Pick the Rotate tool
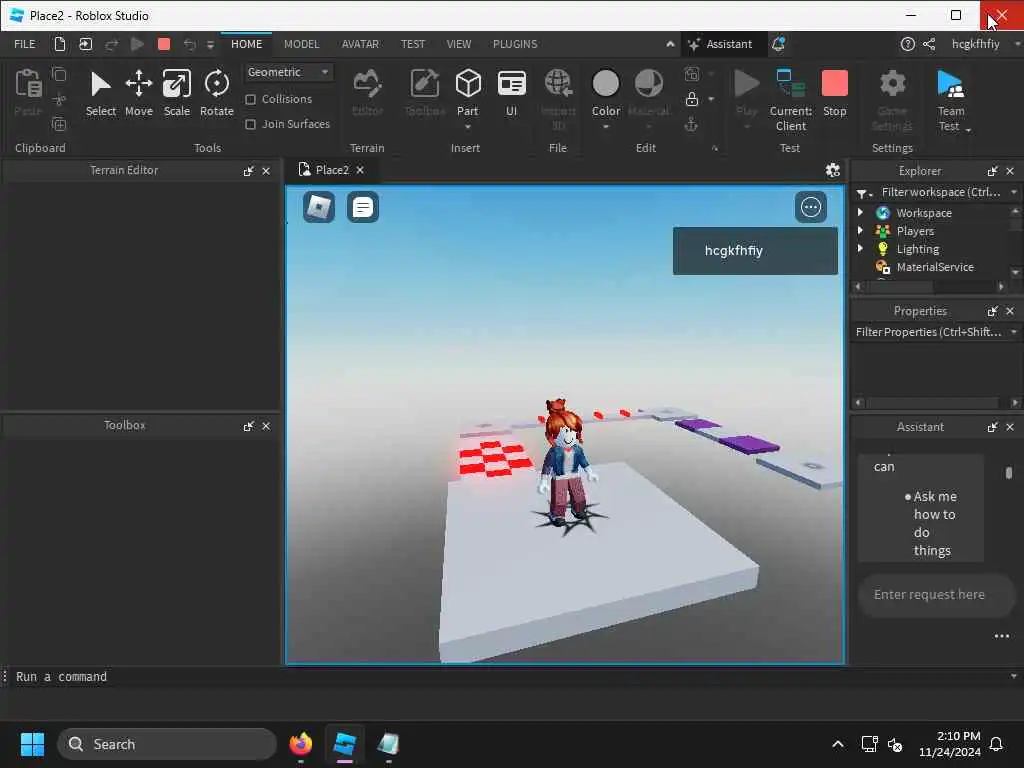This screenshot has height=768, width=1024. [216, 93]
